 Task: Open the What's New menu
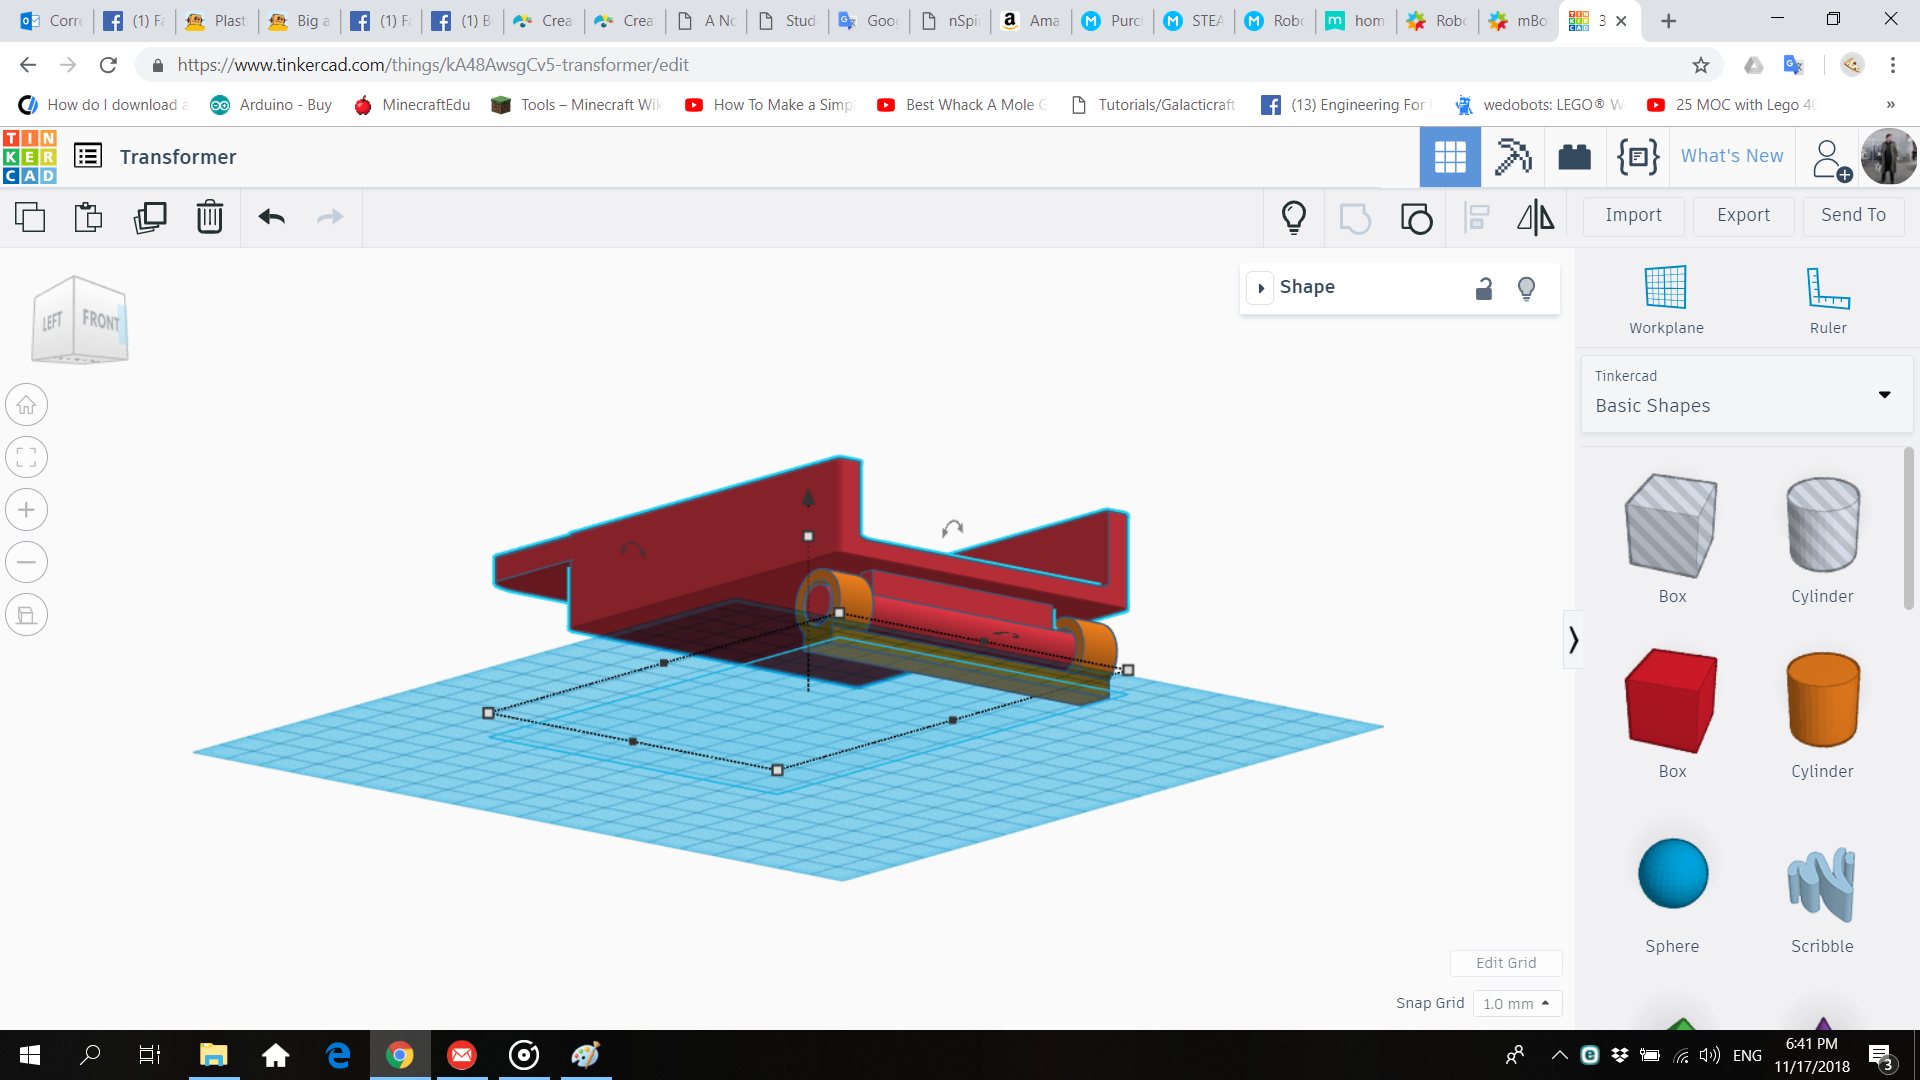1731,156
